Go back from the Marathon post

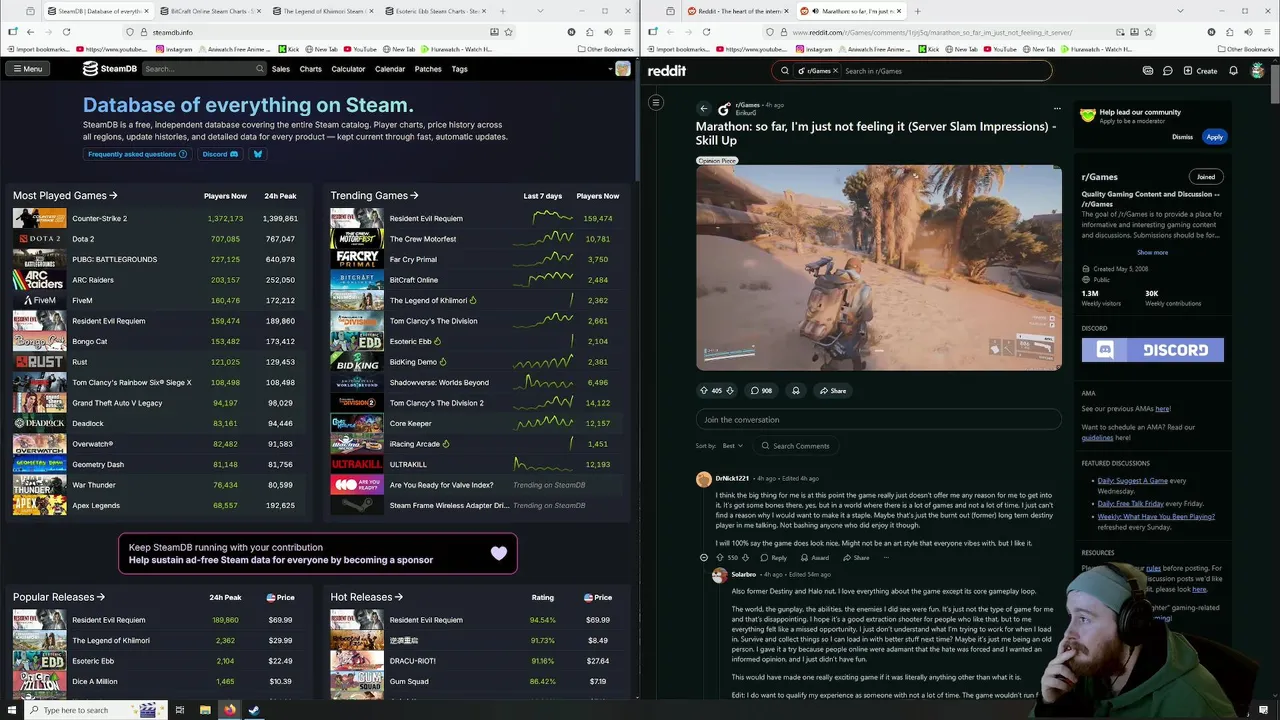[x=704, y=108]
